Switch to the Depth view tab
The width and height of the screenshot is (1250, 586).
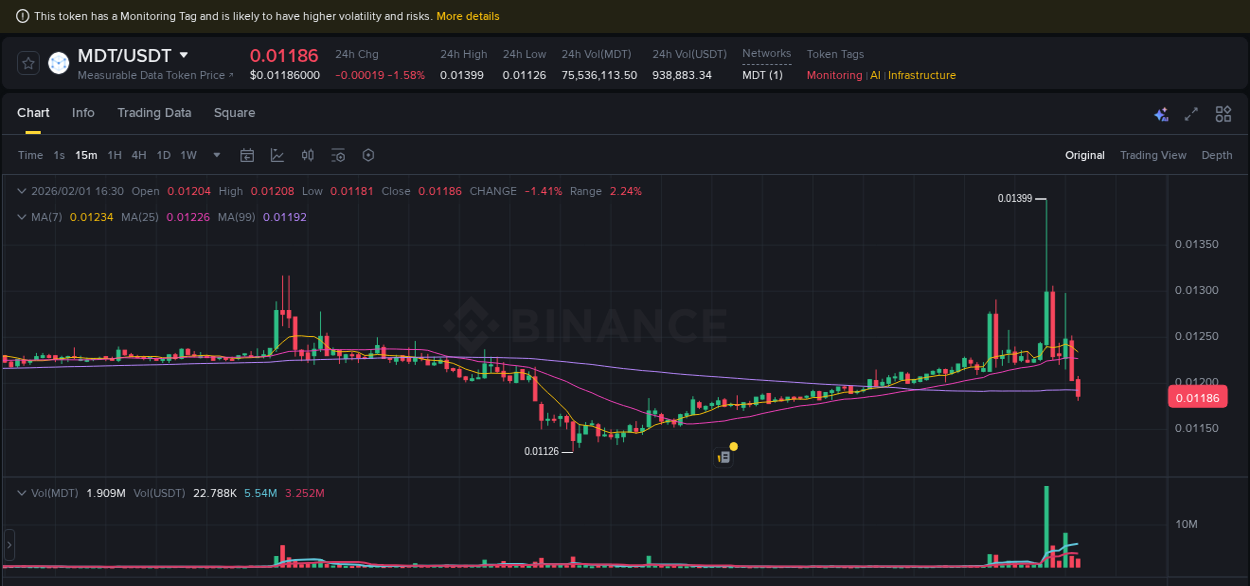click(x=1217, y=155)
